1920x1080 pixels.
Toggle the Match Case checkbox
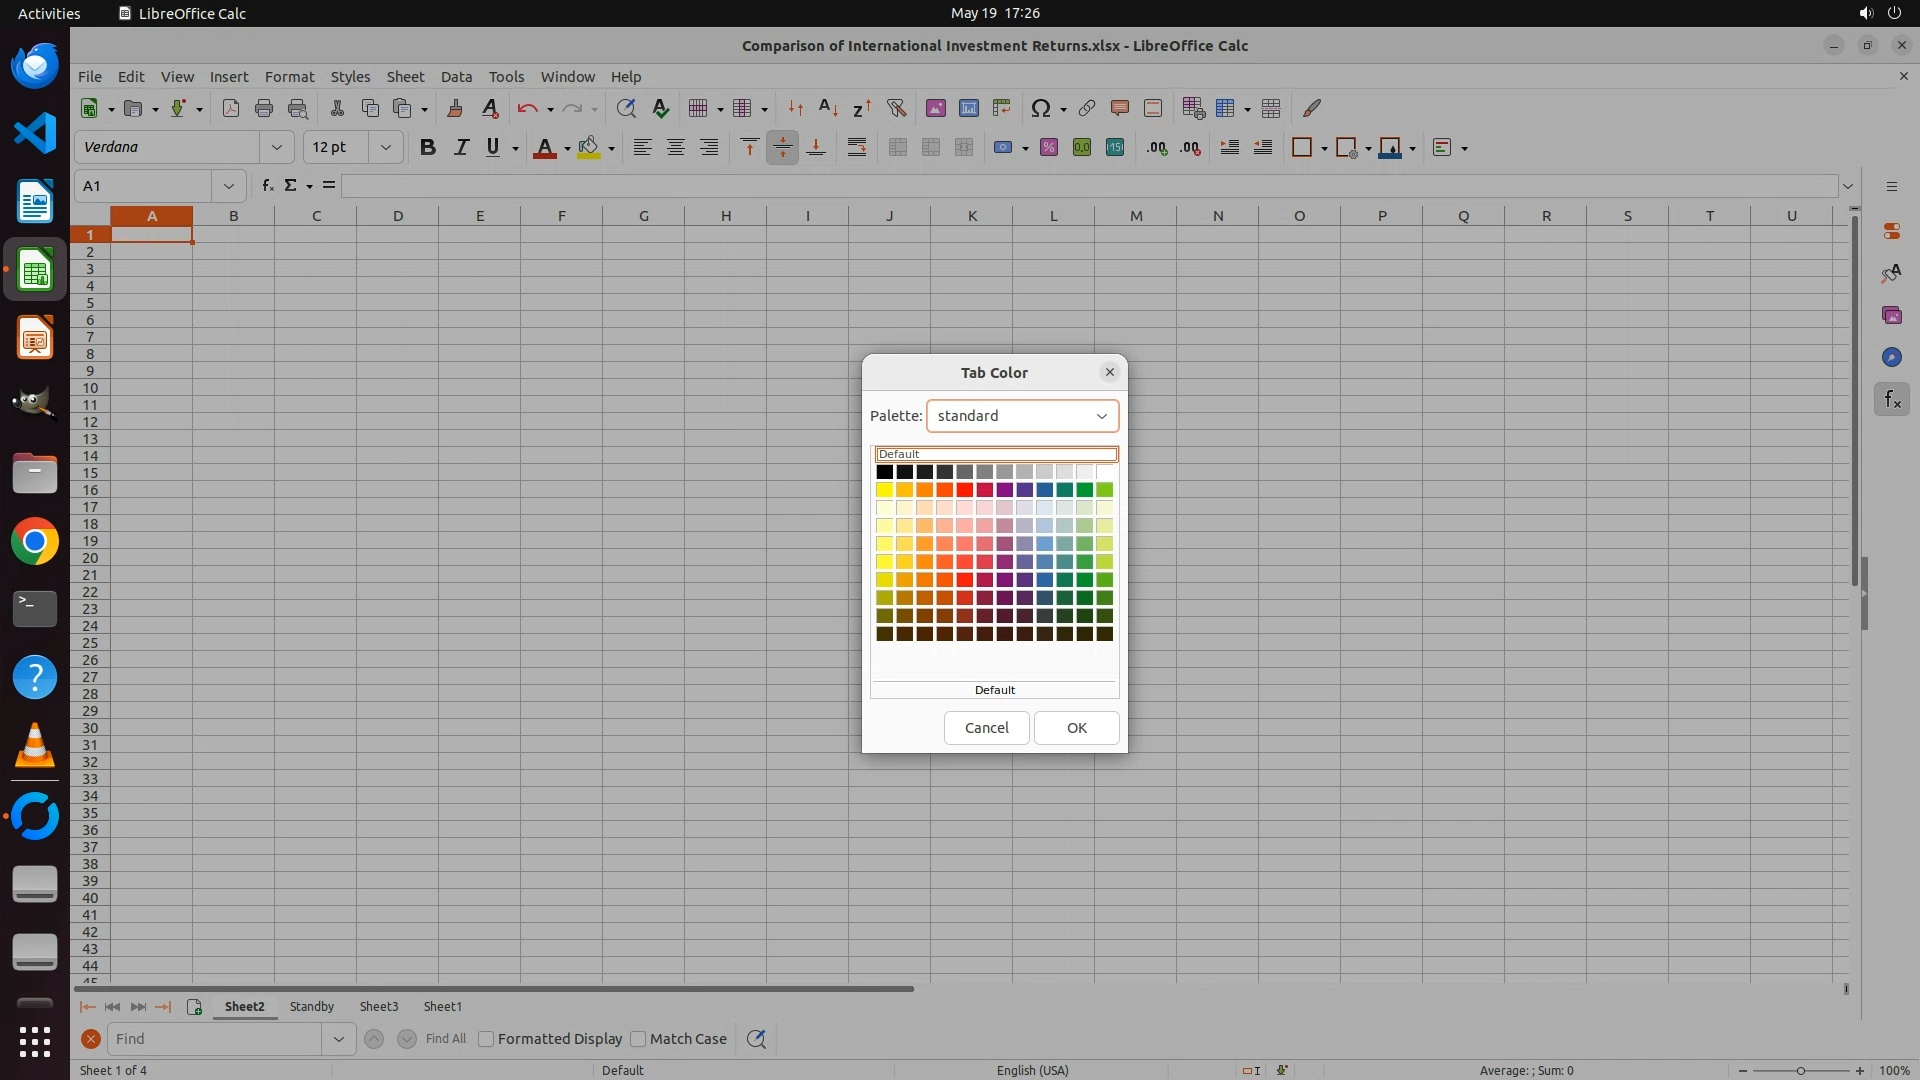[638, 1039]
